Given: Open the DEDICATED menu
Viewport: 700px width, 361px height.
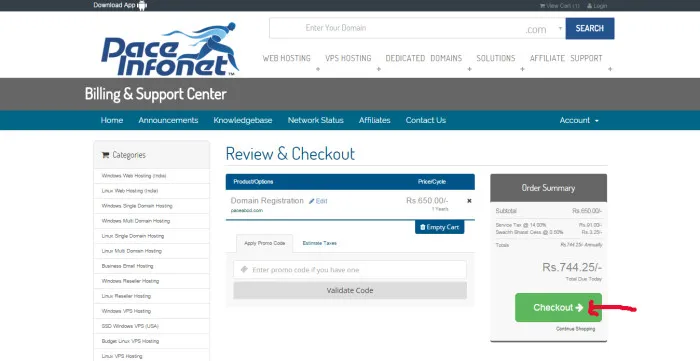Looking at the screenshot, I should click(405, 58).
